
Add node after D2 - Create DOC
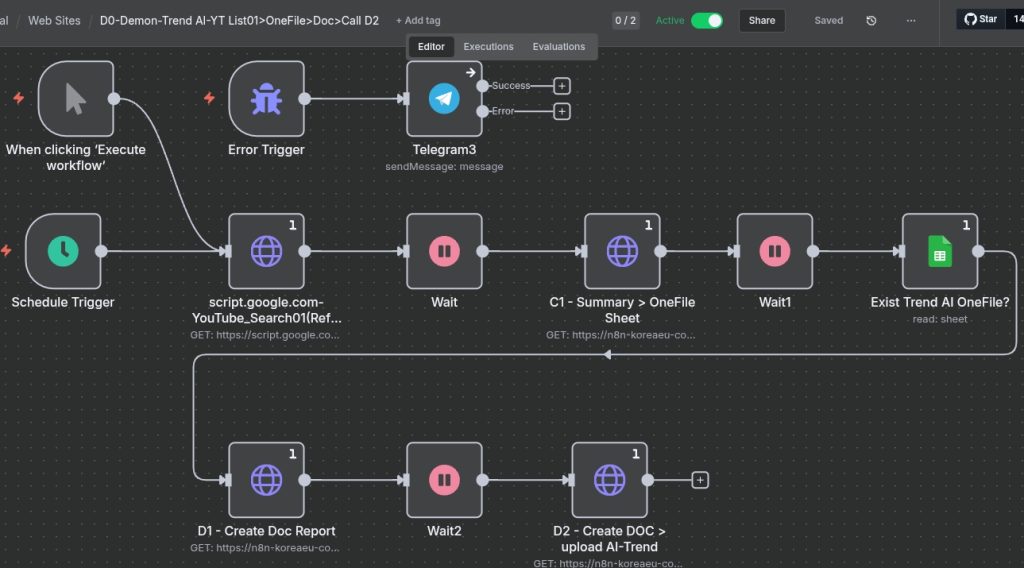700,480
